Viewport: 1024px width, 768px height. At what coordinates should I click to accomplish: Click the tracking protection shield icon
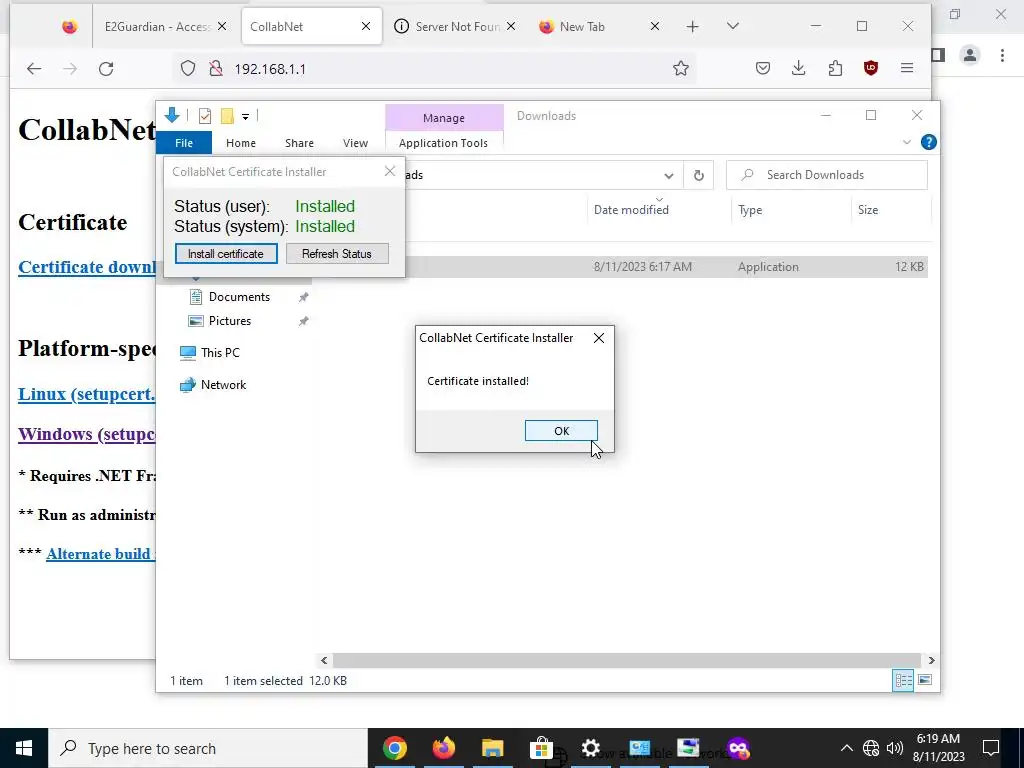point(188,69)
